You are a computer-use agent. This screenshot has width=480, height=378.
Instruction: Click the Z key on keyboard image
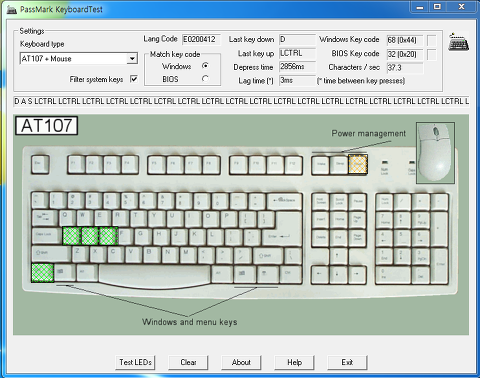[80, 255]
